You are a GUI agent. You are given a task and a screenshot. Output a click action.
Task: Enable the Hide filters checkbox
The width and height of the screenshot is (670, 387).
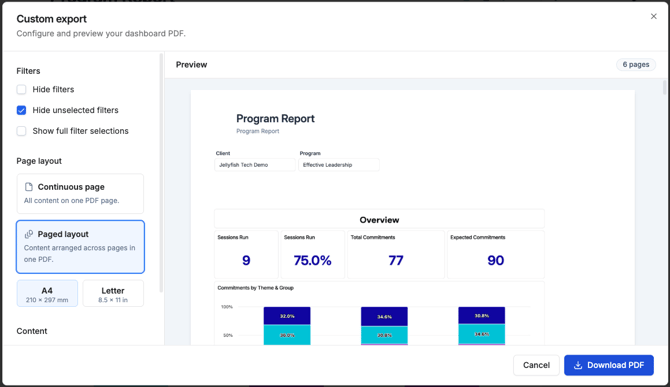21,89
